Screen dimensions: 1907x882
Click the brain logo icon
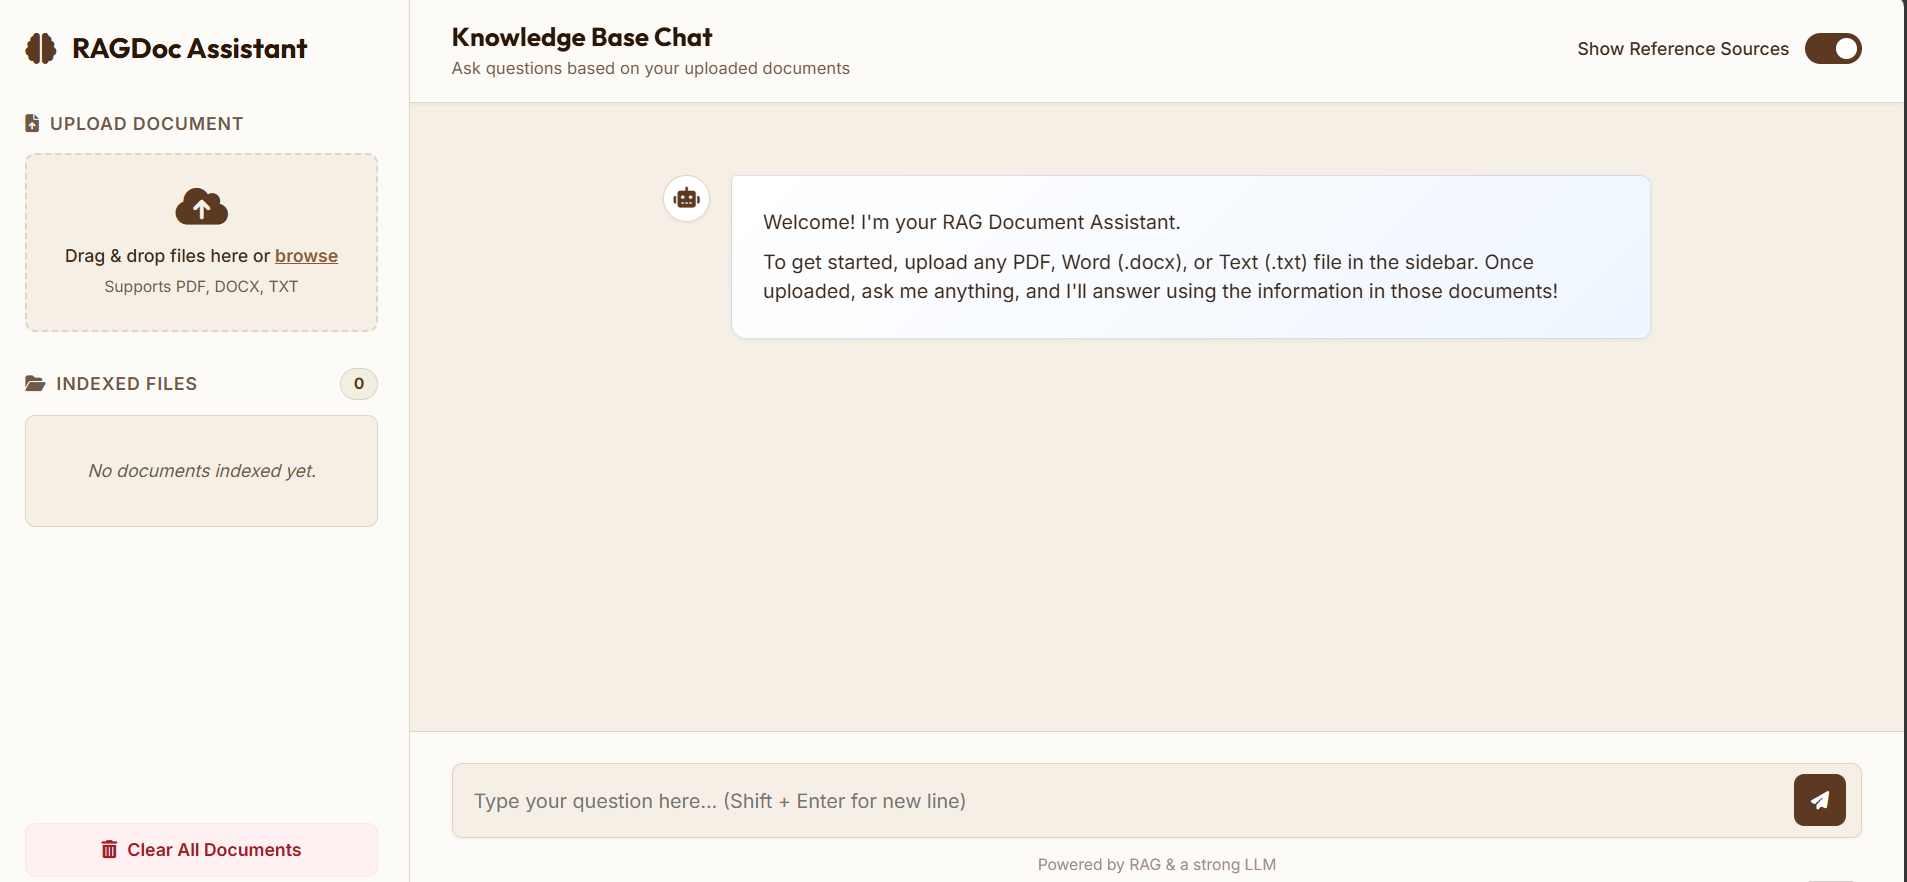pyautogui.click(x=41, y=48)
